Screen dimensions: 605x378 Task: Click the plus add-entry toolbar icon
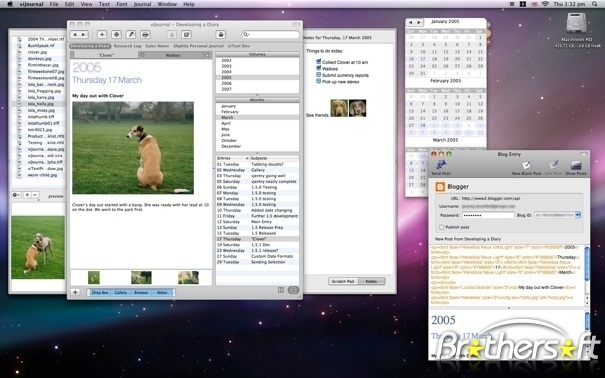click(x=102, y=35)
